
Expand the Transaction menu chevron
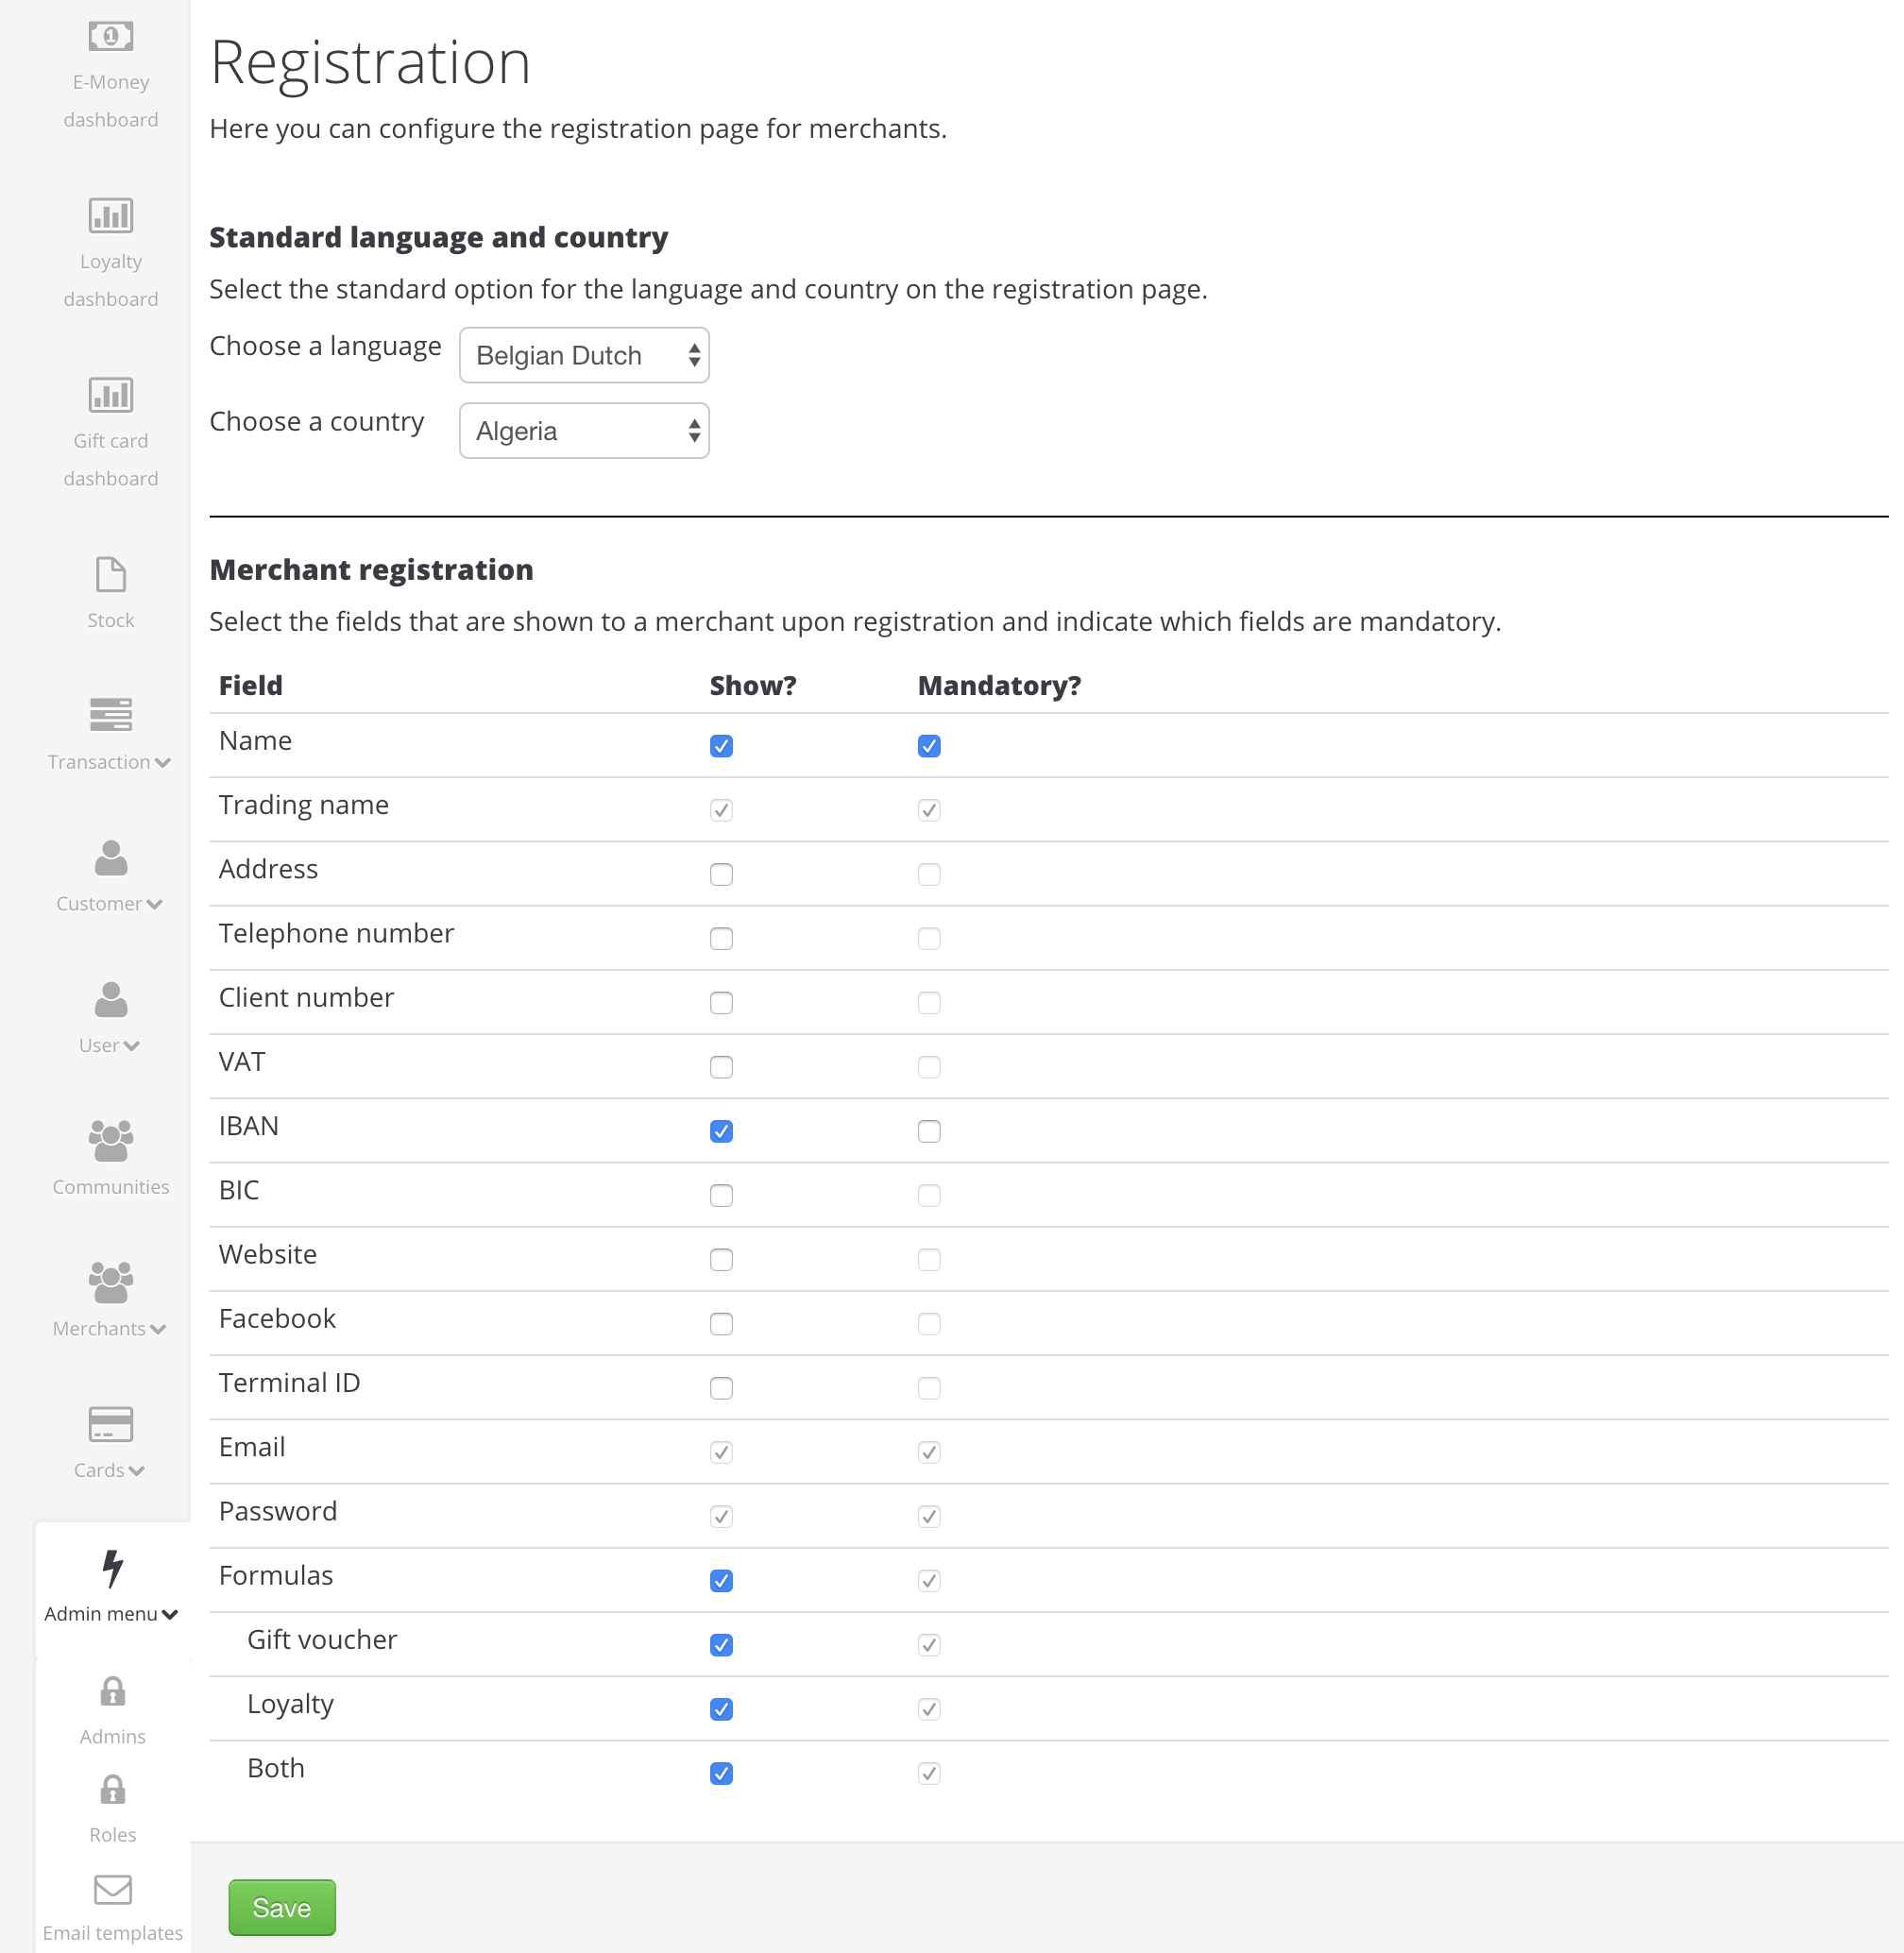[163, 763]
